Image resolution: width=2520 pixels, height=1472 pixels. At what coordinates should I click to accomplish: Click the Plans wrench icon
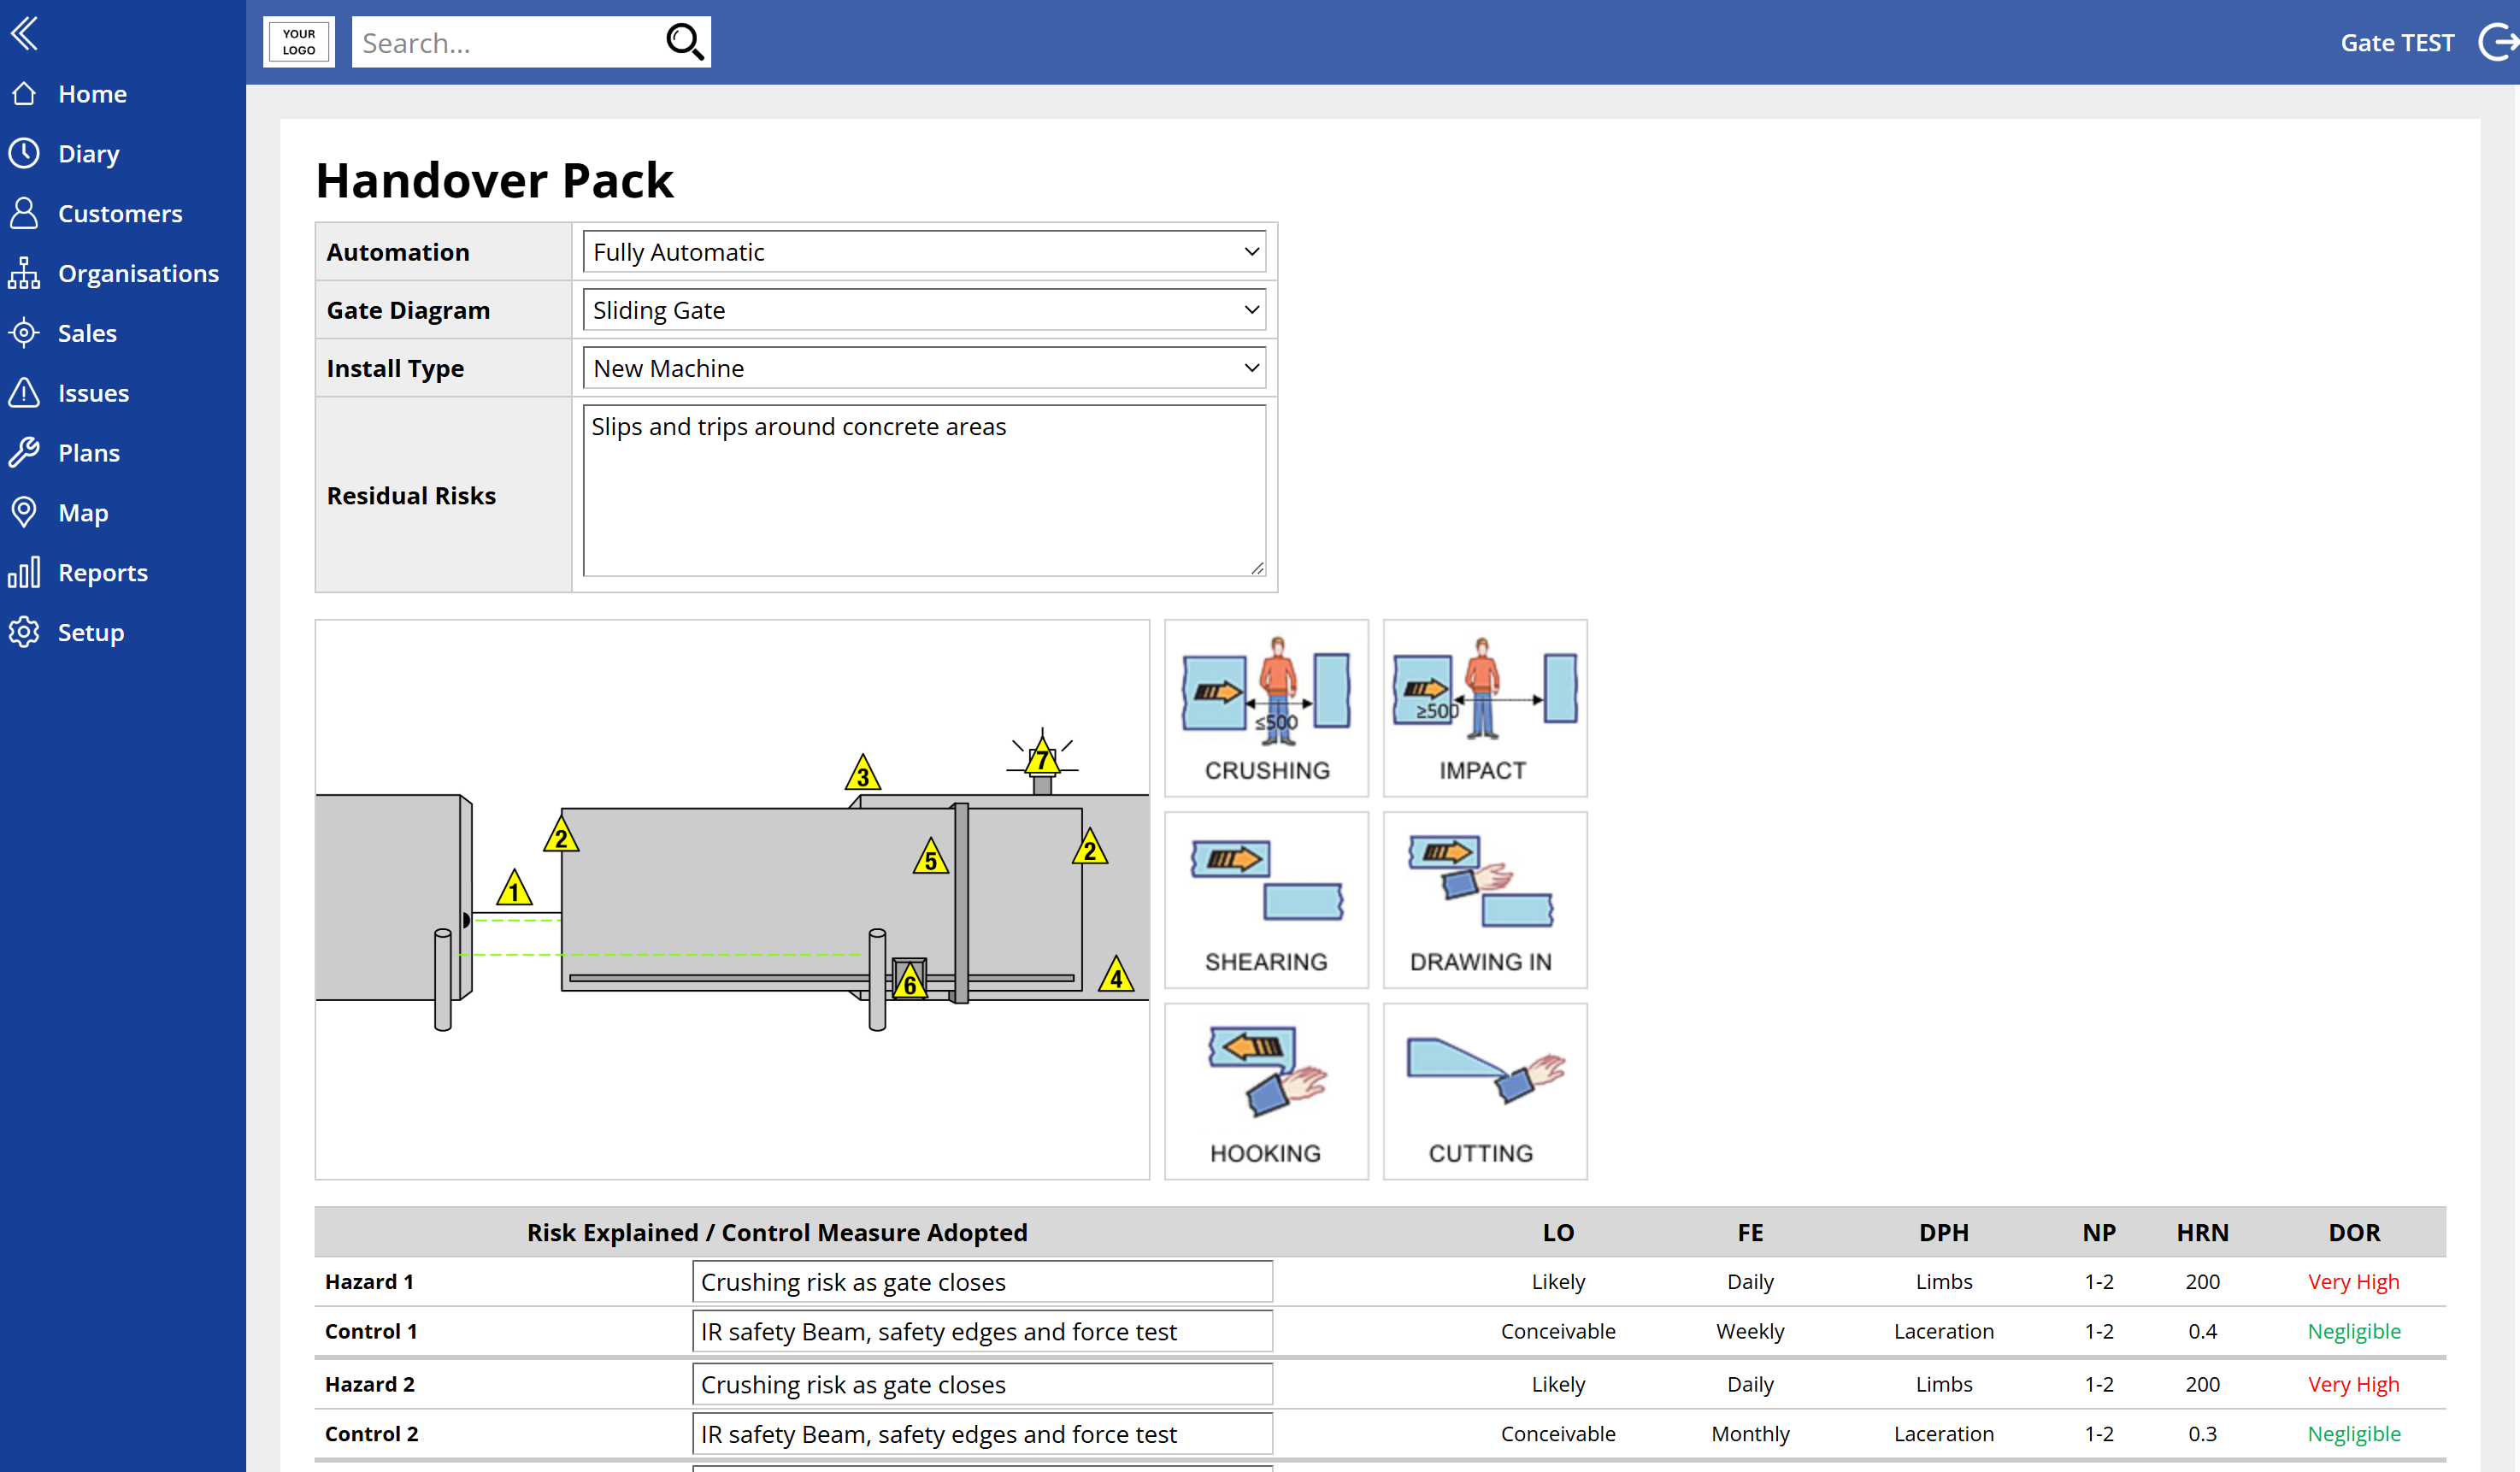(24, 452)
